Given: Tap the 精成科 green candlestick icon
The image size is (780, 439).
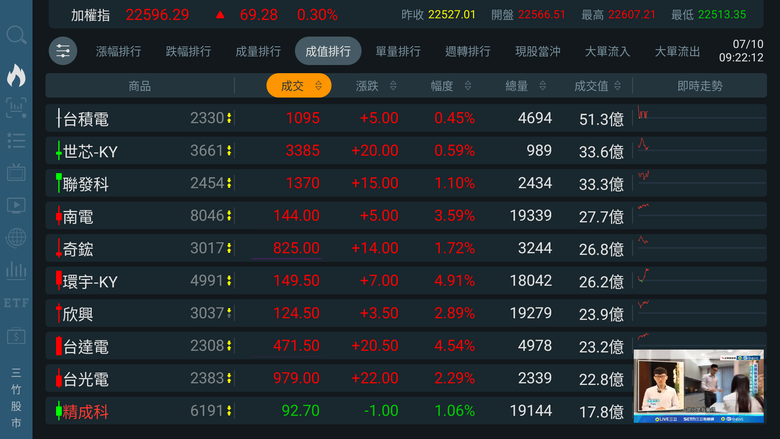Looking at the screenshot, I should point(59,411).
